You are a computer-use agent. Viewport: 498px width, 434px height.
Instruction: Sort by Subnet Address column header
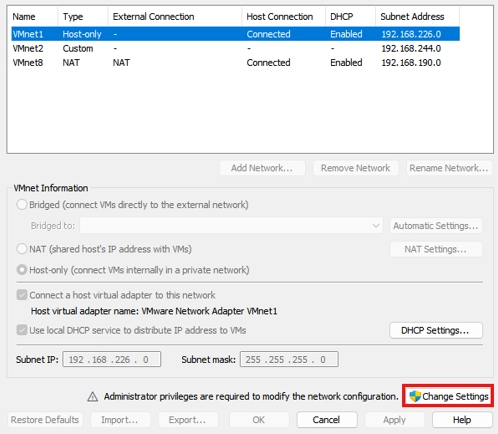pos(418,17)
